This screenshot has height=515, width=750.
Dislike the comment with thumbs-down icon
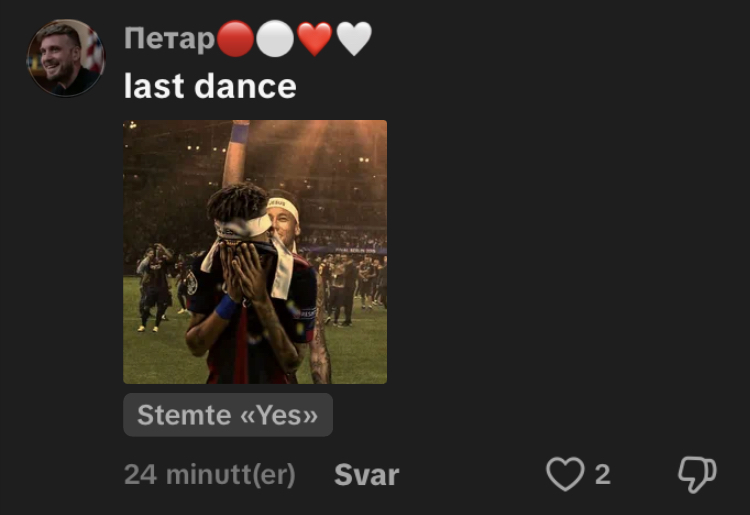697,474
